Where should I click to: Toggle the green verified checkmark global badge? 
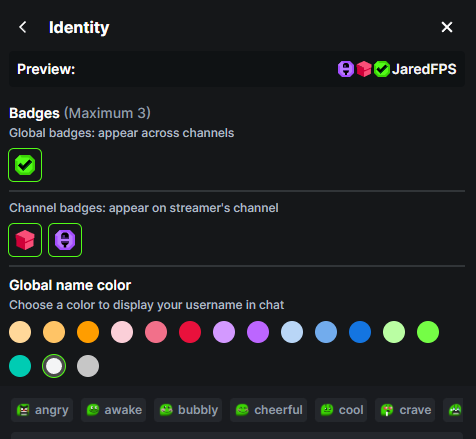click(25, 165)
